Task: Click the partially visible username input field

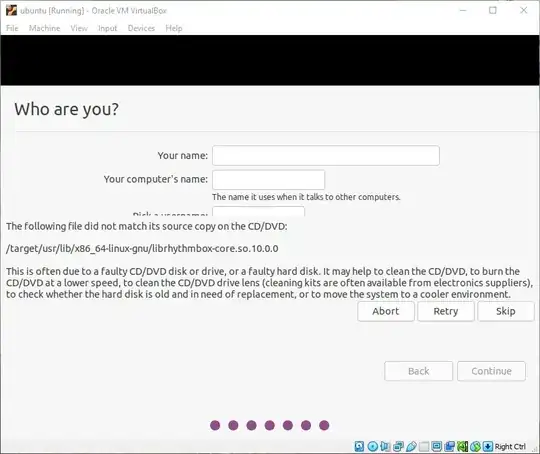Action: [x=258, y=211]
